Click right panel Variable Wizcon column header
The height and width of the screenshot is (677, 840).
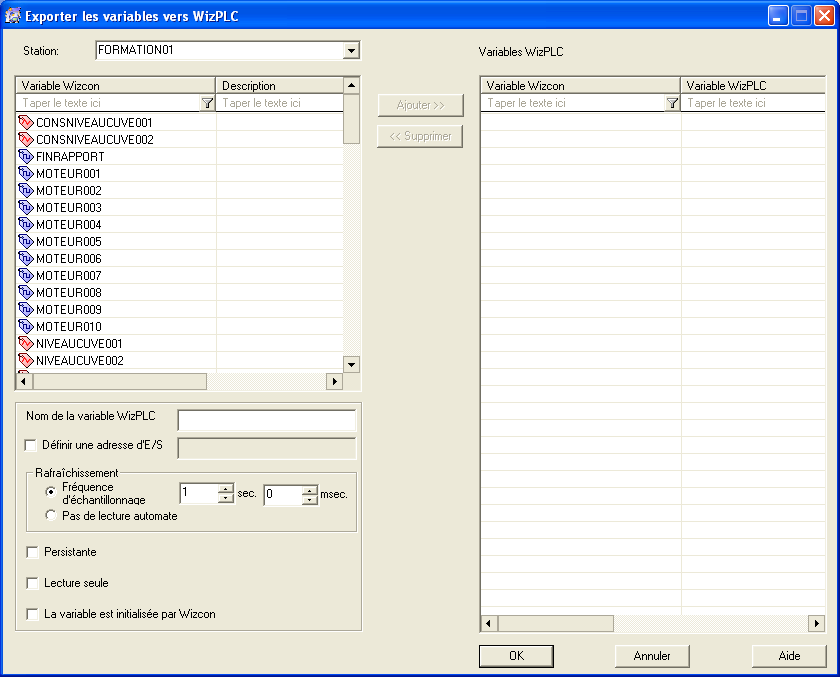click(x=580, y=86)
